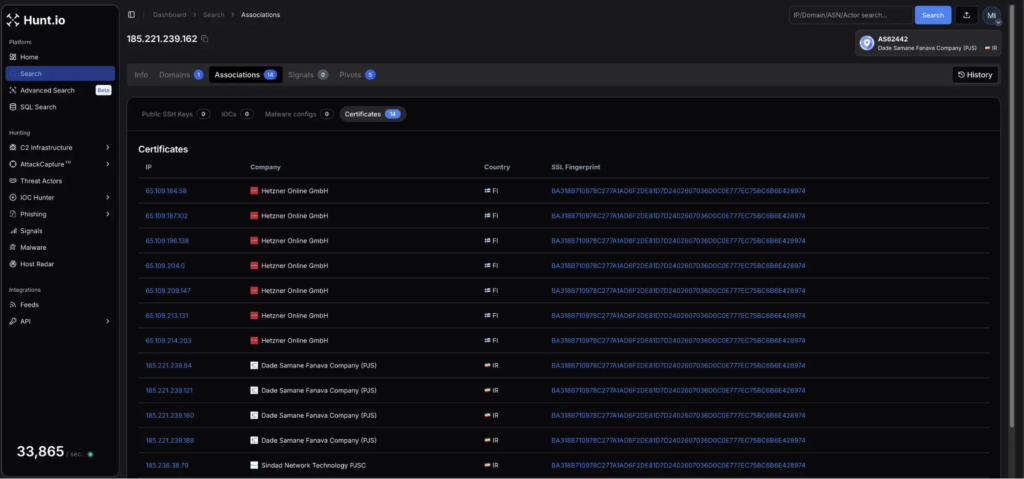Open the MI user avatar menu
This screenshot has width=1024, height=479.
pyautogui.click(x=991, y=15)
